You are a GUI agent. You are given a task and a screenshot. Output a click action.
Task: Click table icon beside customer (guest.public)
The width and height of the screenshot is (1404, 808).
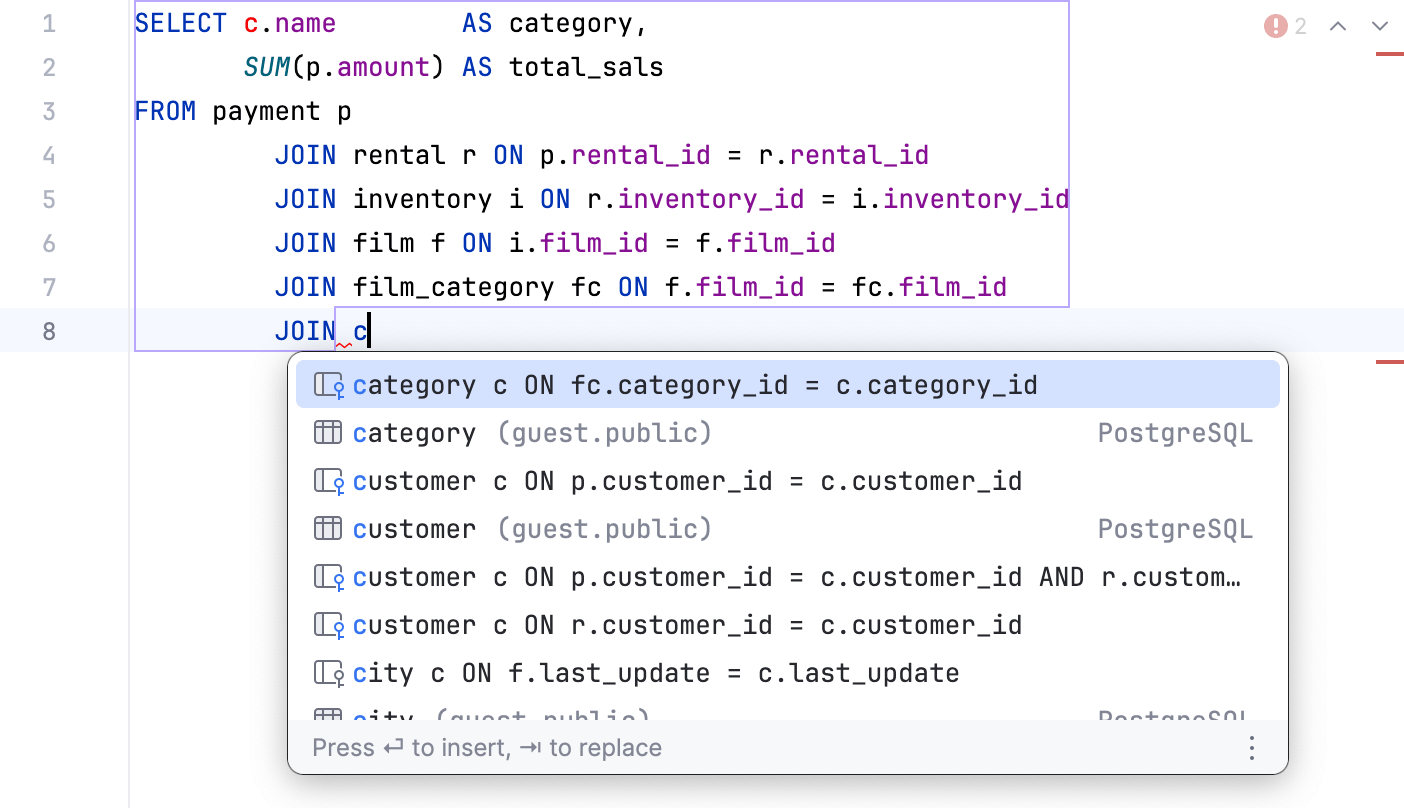click(328, 529)
